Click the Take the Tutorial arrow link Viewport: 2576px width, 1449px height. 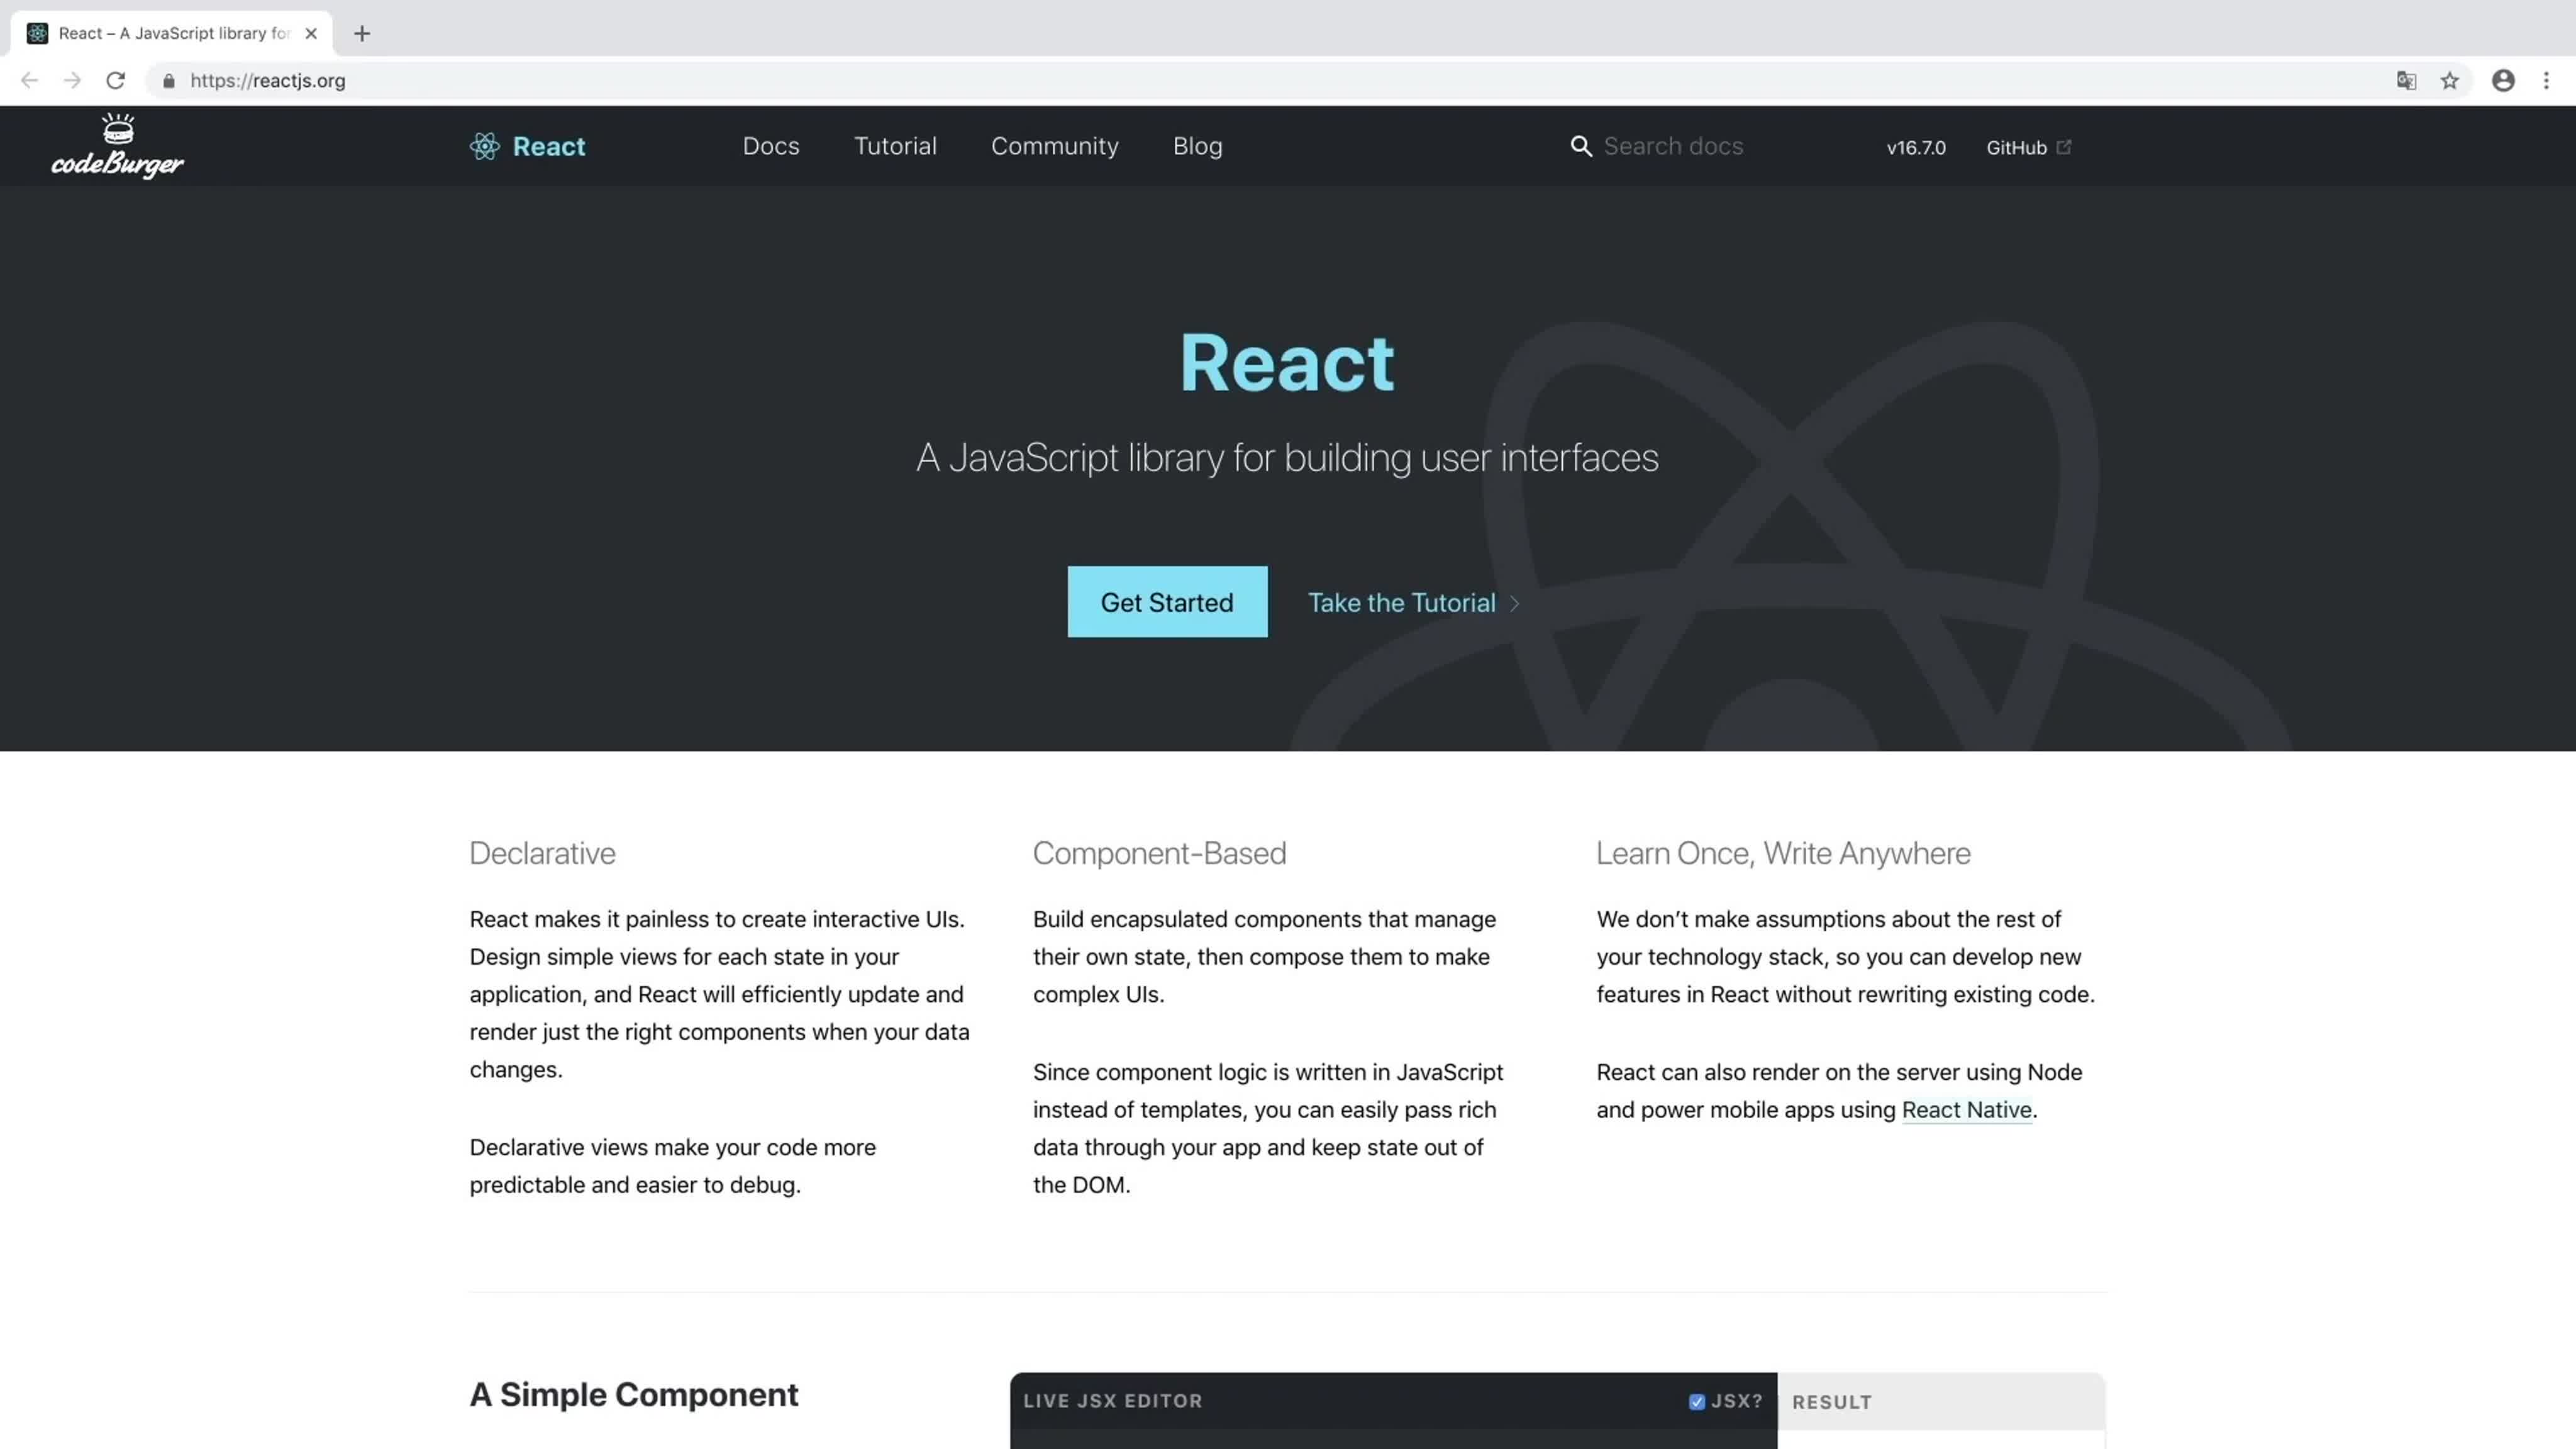(x=1416, y=601)
